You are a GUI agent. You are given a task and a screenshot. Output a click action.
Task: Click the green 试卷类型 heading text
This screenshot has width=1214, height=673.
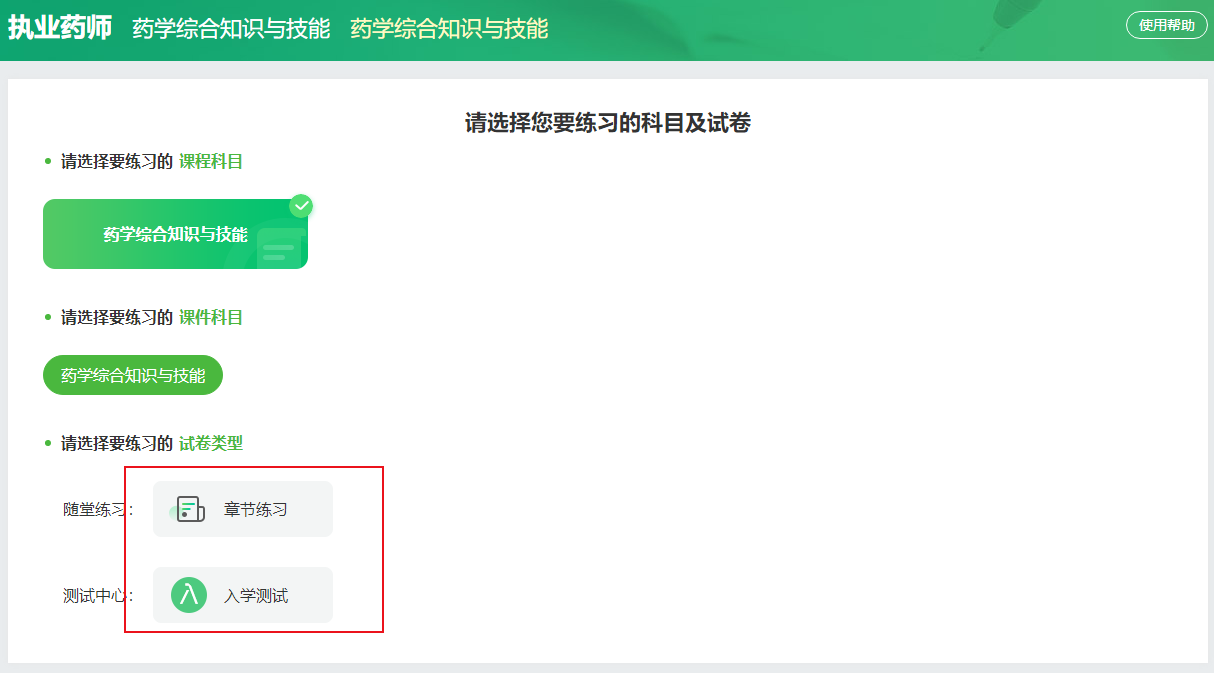(211, 443)
